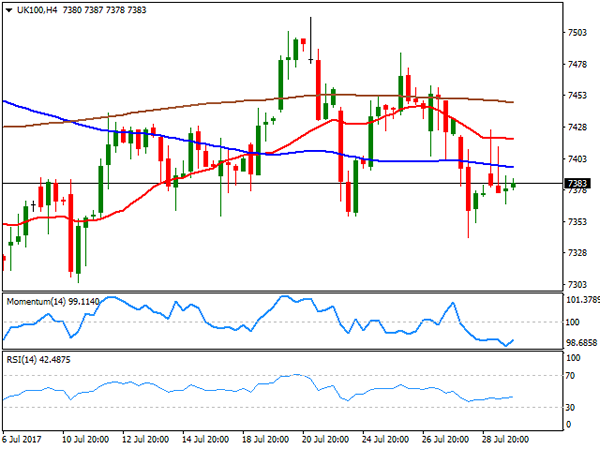
Task: Click the 7503 price axis value
Action: [x=577, y=33]
